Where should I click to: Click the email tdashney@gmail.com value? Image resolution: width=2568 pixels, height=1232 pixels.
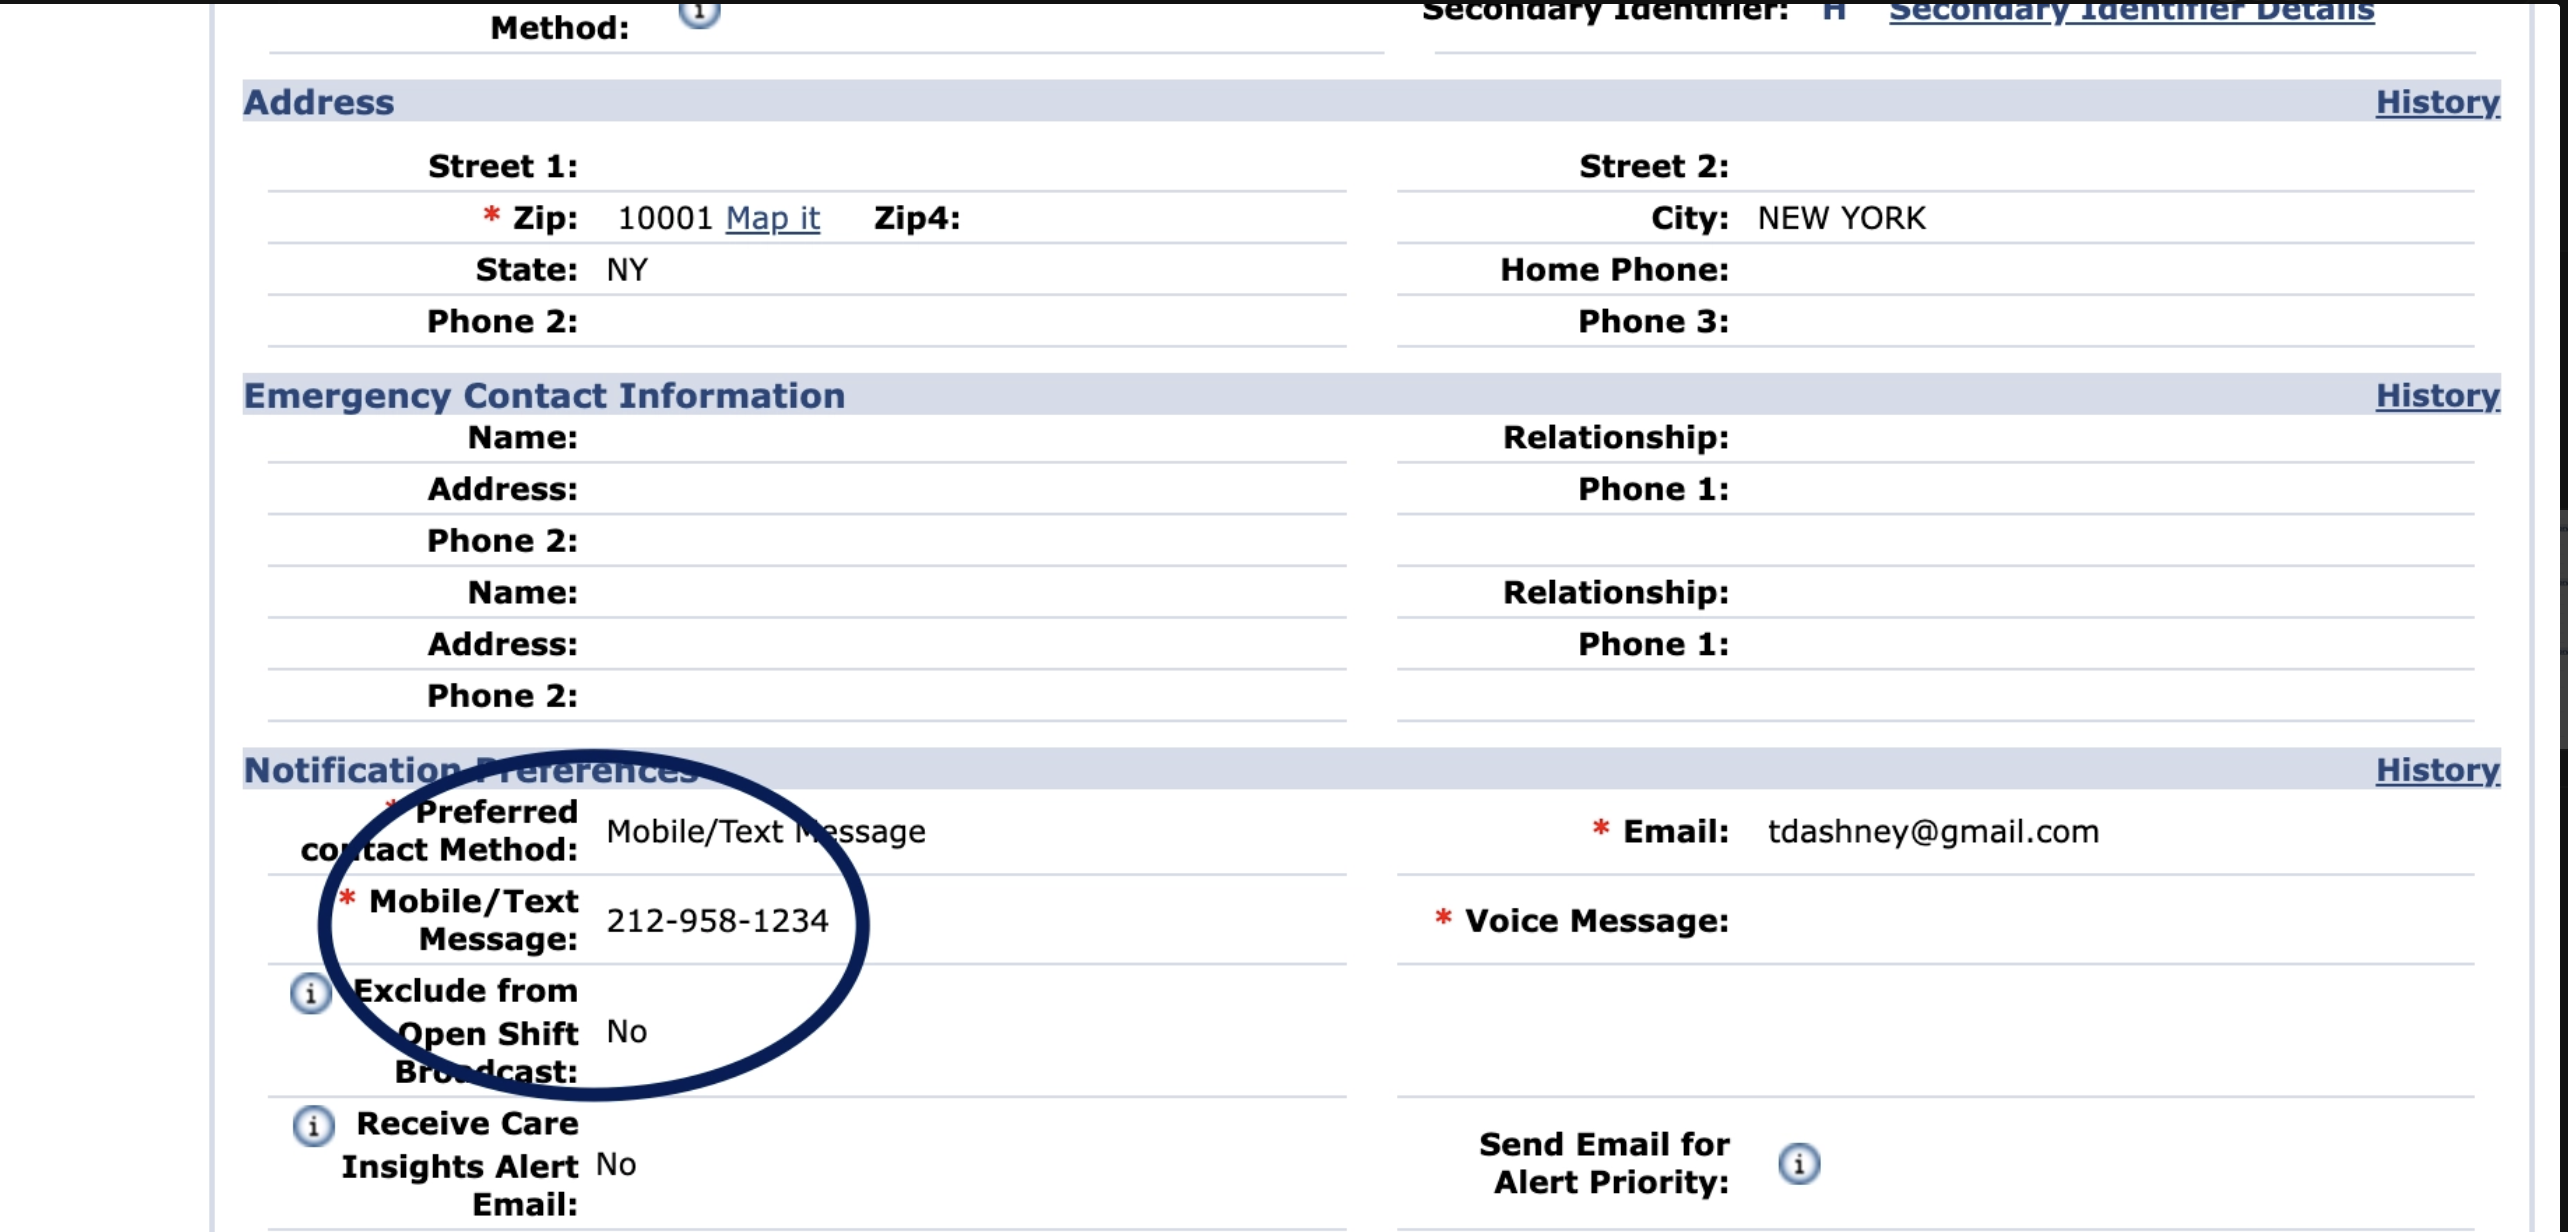pos(1933,832)
